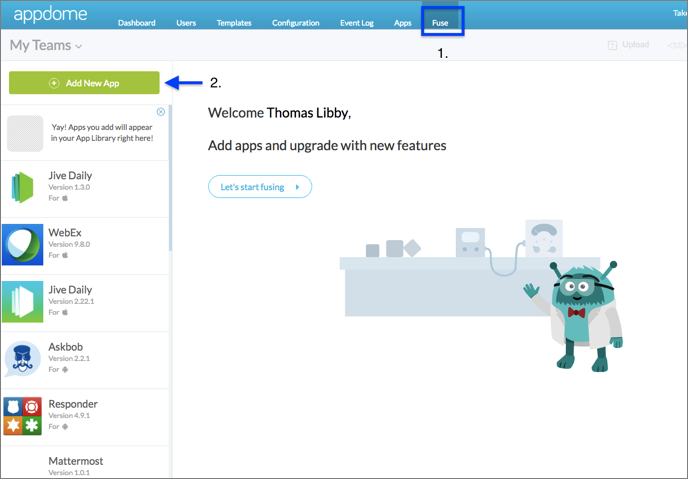Click the plus icon in Add New App
The image size is (688, 479).
pyautogui.click(x=54, y=83)
